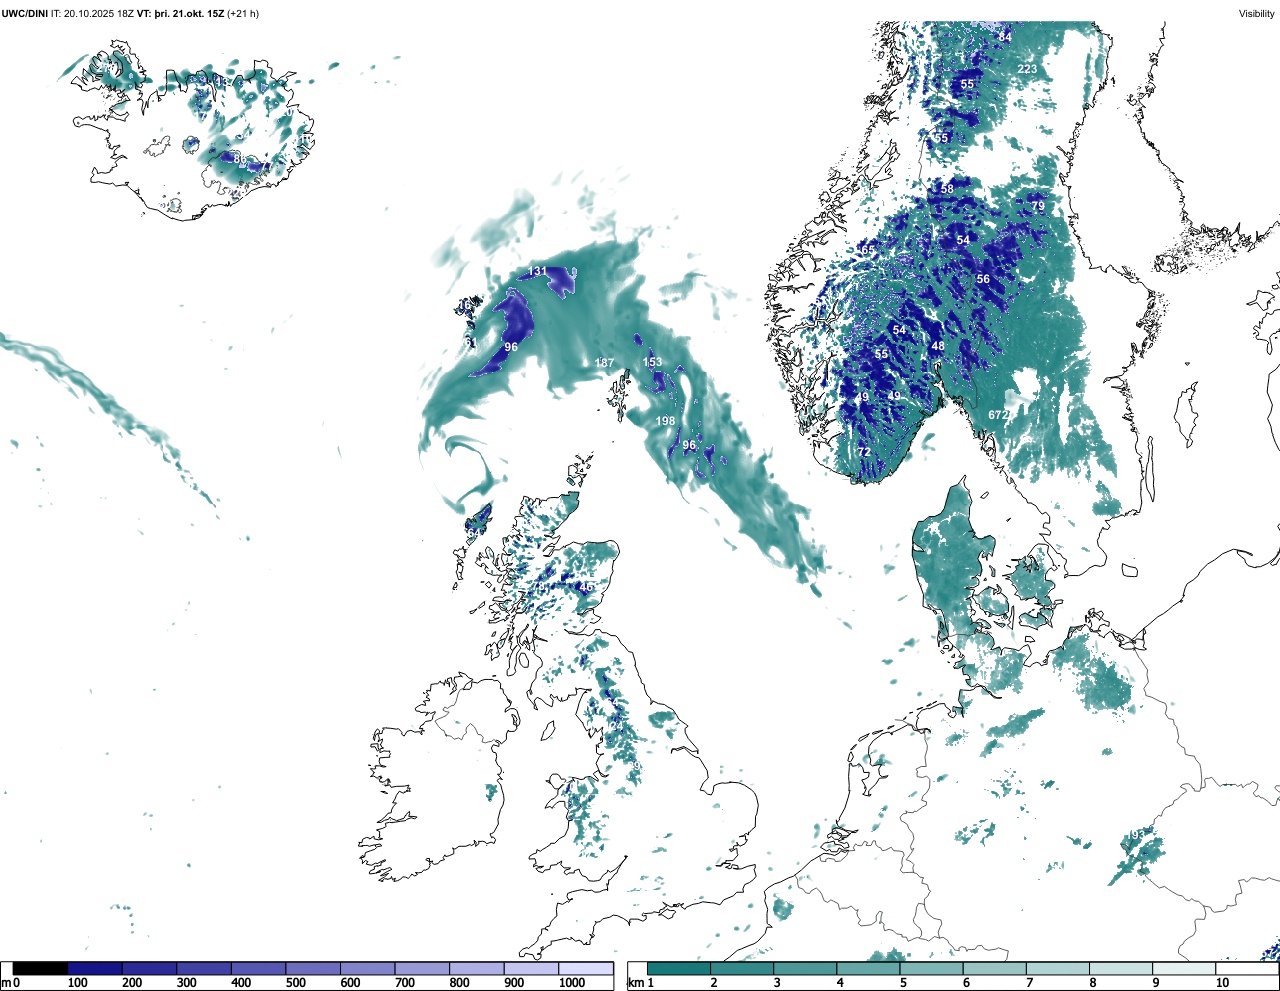Click the '198' visibility value
This screenshot has width=1280, height=991.
[666, 422]
